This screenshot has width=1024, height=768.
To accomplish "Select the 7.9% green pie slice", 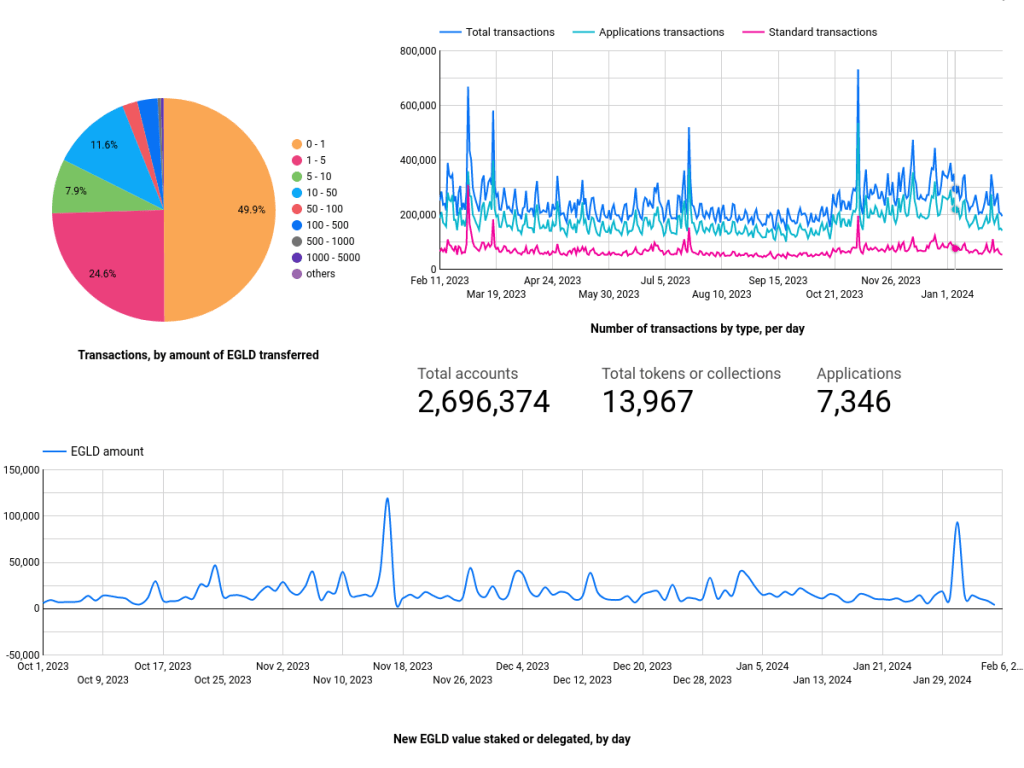I will pyautogui.click(x=78, y=190).
